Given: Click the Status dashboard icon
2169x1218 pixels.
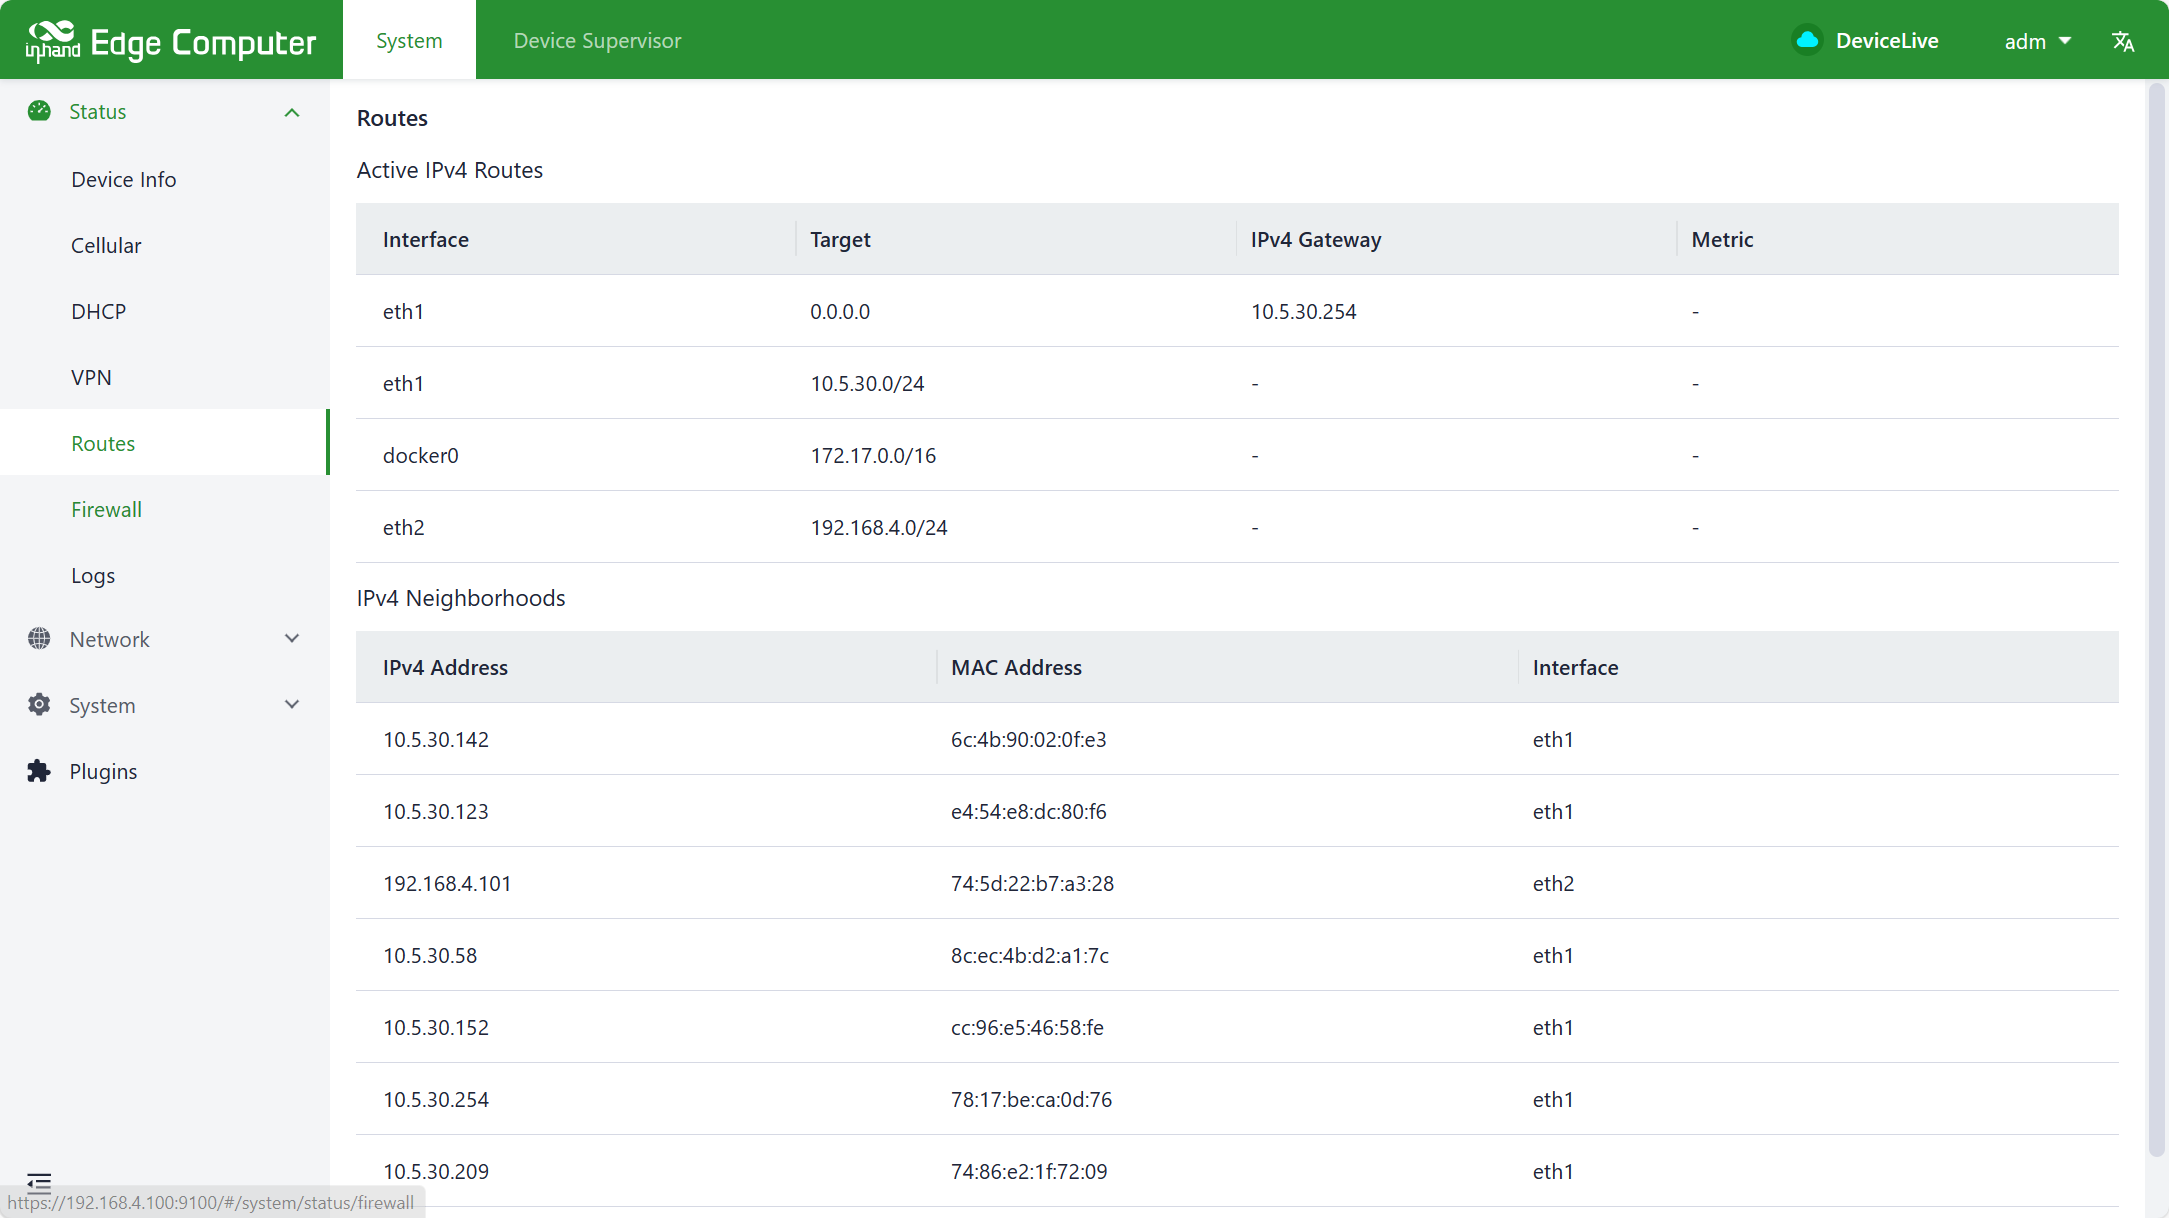Looking at the screenshot, I should (x=39, y=111).
